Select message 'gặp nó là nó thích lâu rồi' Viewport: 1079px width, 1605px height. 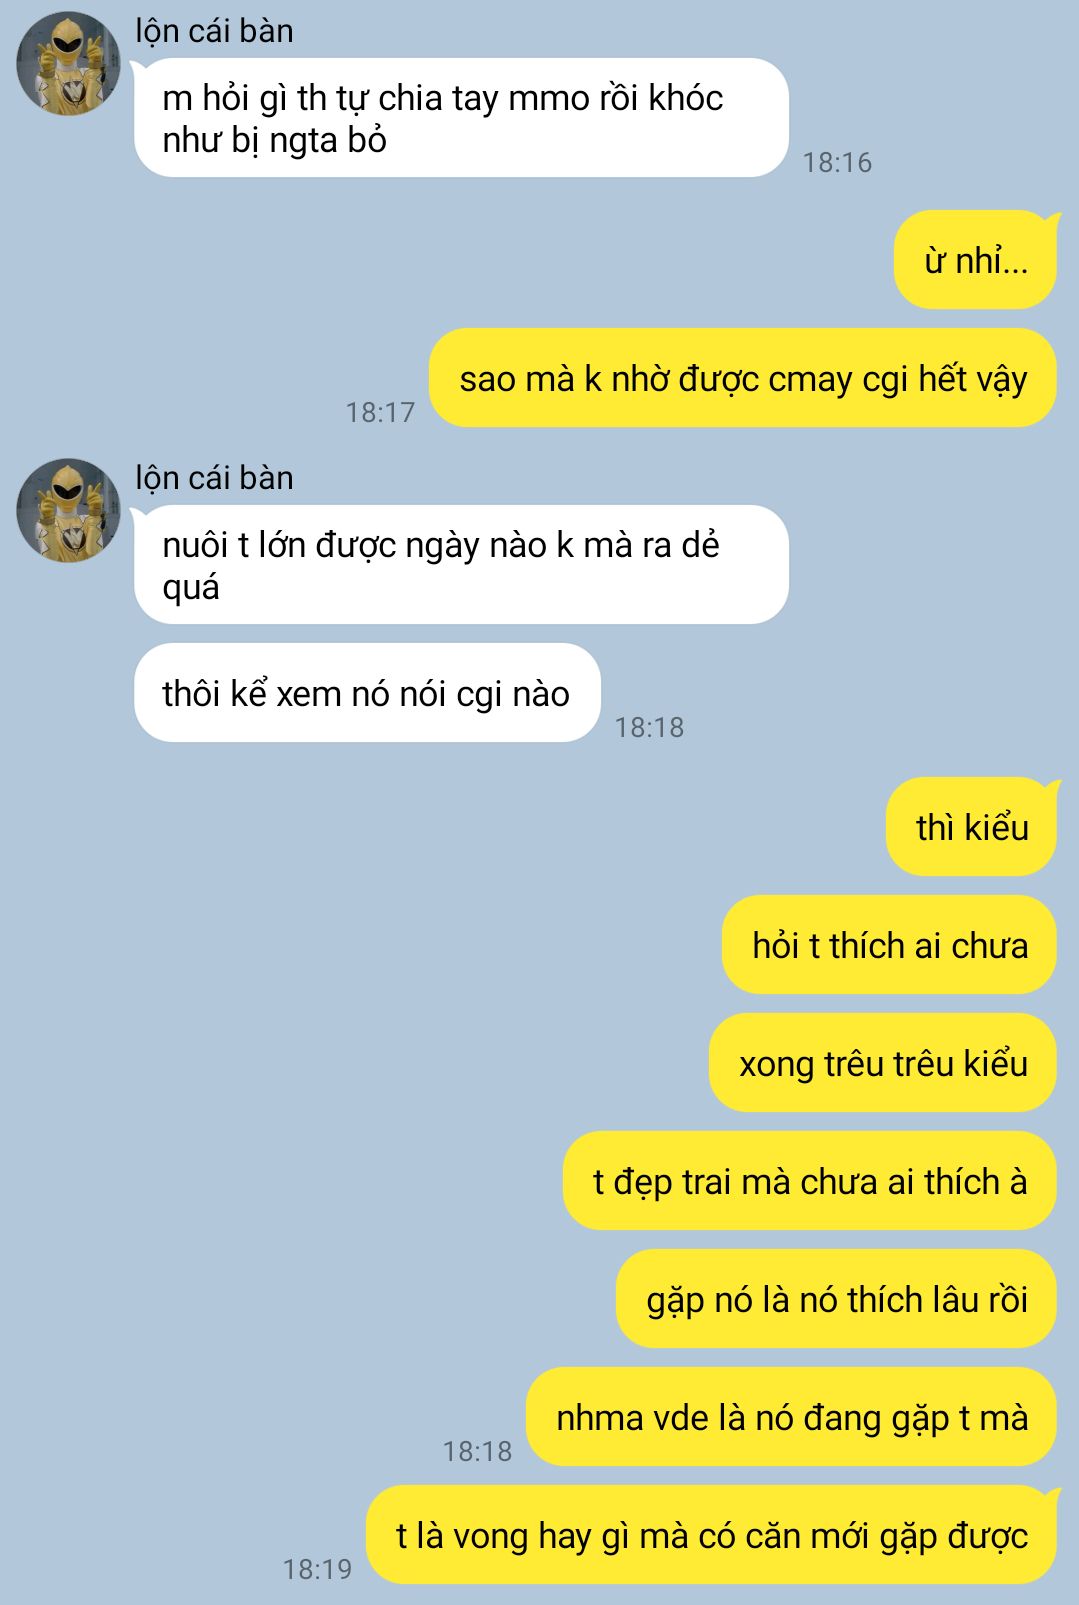coord(836,1298)
